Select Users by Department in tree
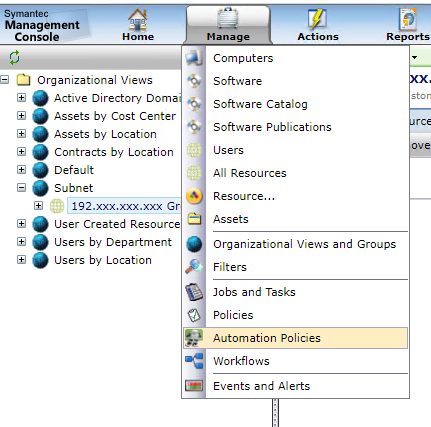 pos(113,242)
